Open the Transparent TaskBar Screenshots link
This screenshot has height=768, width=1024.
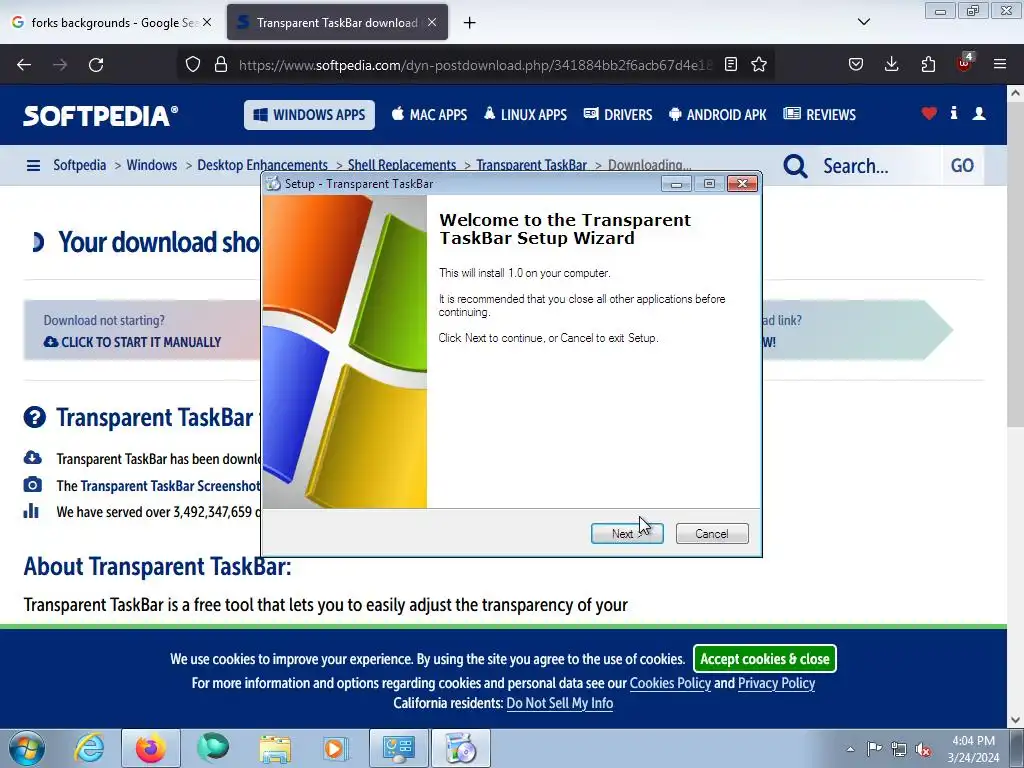[170, 486]
